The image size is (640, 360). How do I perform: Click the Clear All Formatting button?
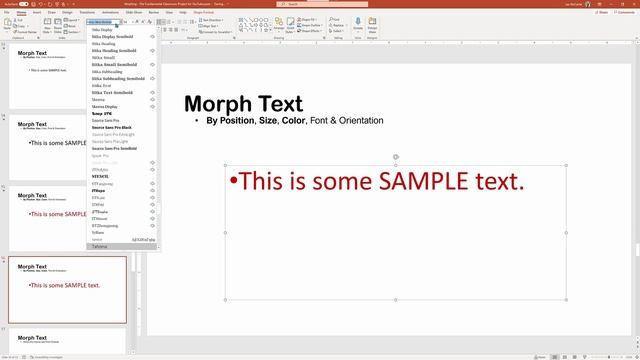point(149,22)
